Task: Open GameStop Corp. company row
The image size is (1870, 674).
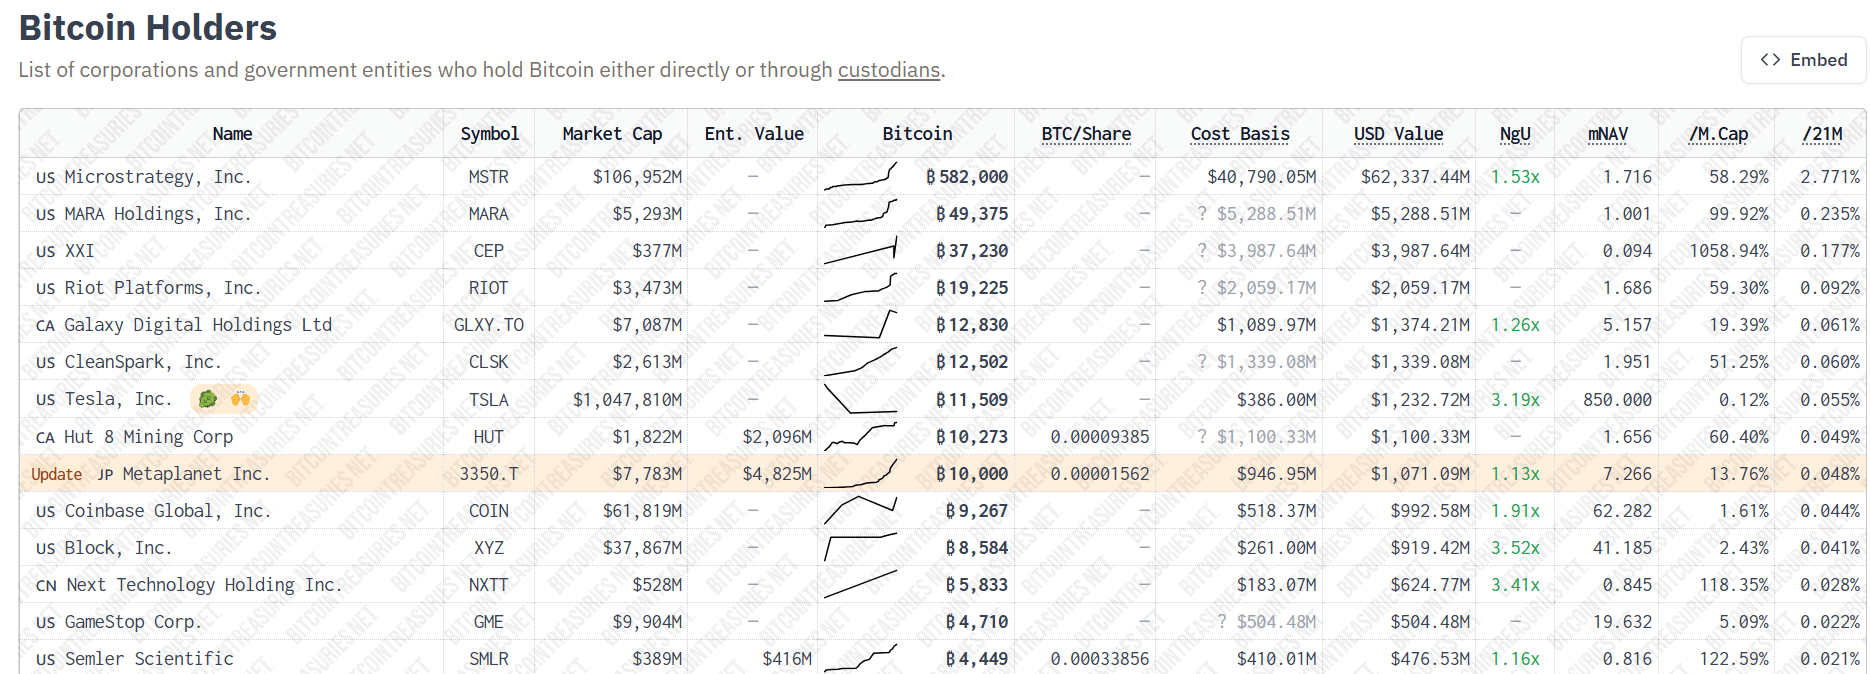Action: (133, 622)
